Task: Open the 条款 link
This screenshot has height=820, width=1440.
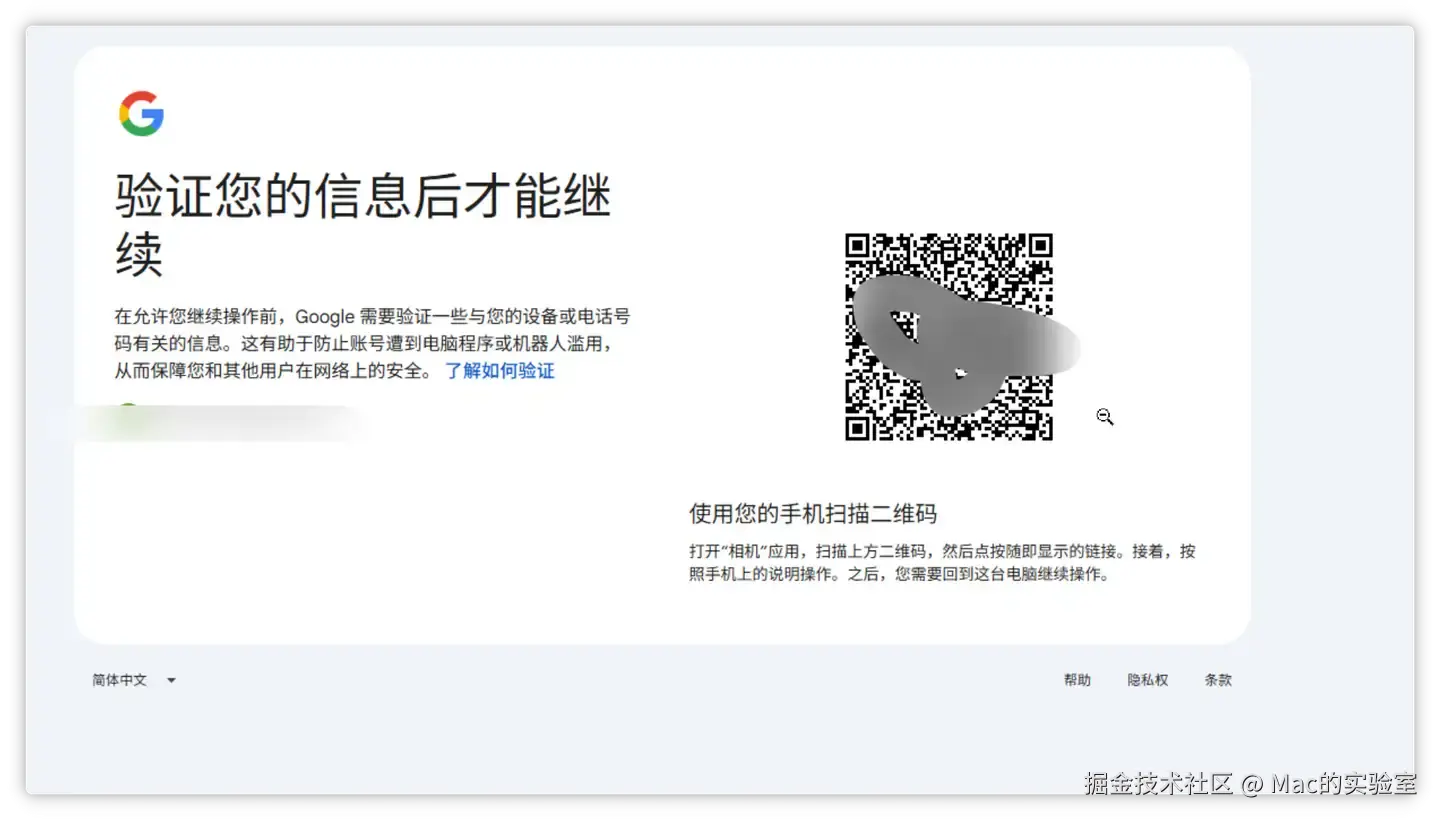Action: (1218, 680)
